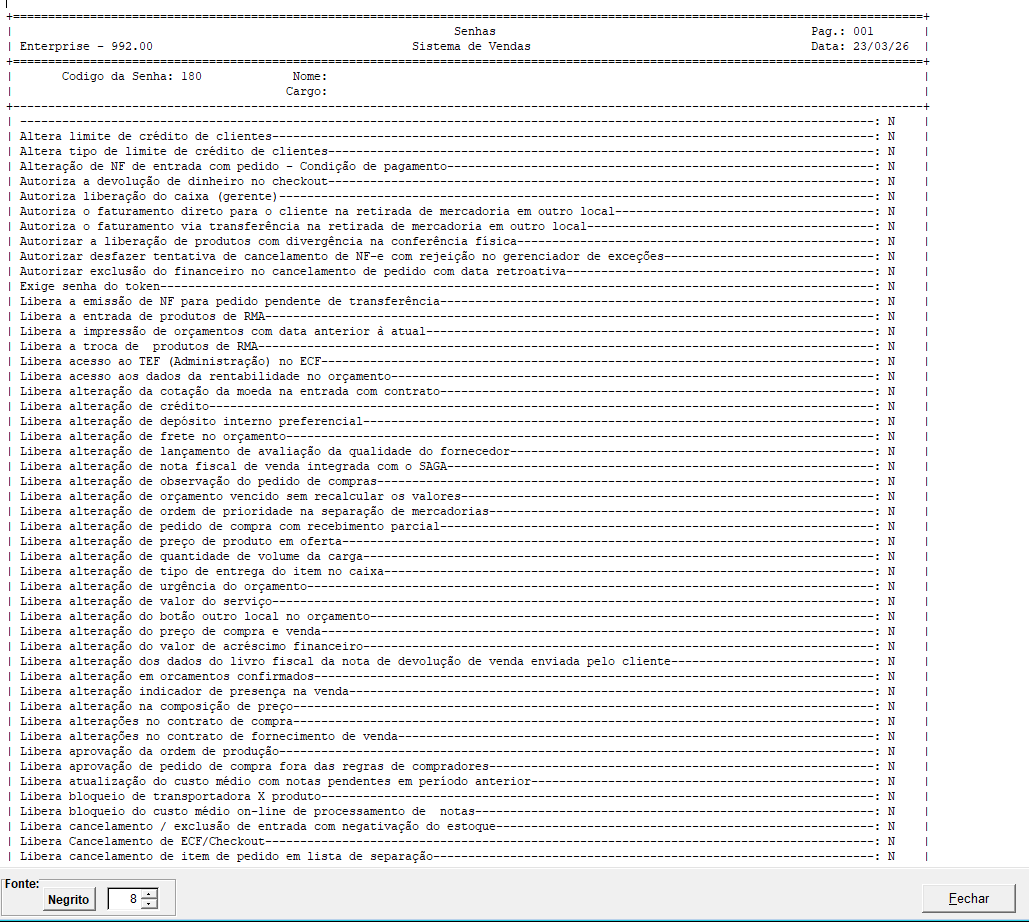This screenshot has height=924, width=1029.
Task: Click the 'Sistema de Vendas' header text
Action: [471, 47]
